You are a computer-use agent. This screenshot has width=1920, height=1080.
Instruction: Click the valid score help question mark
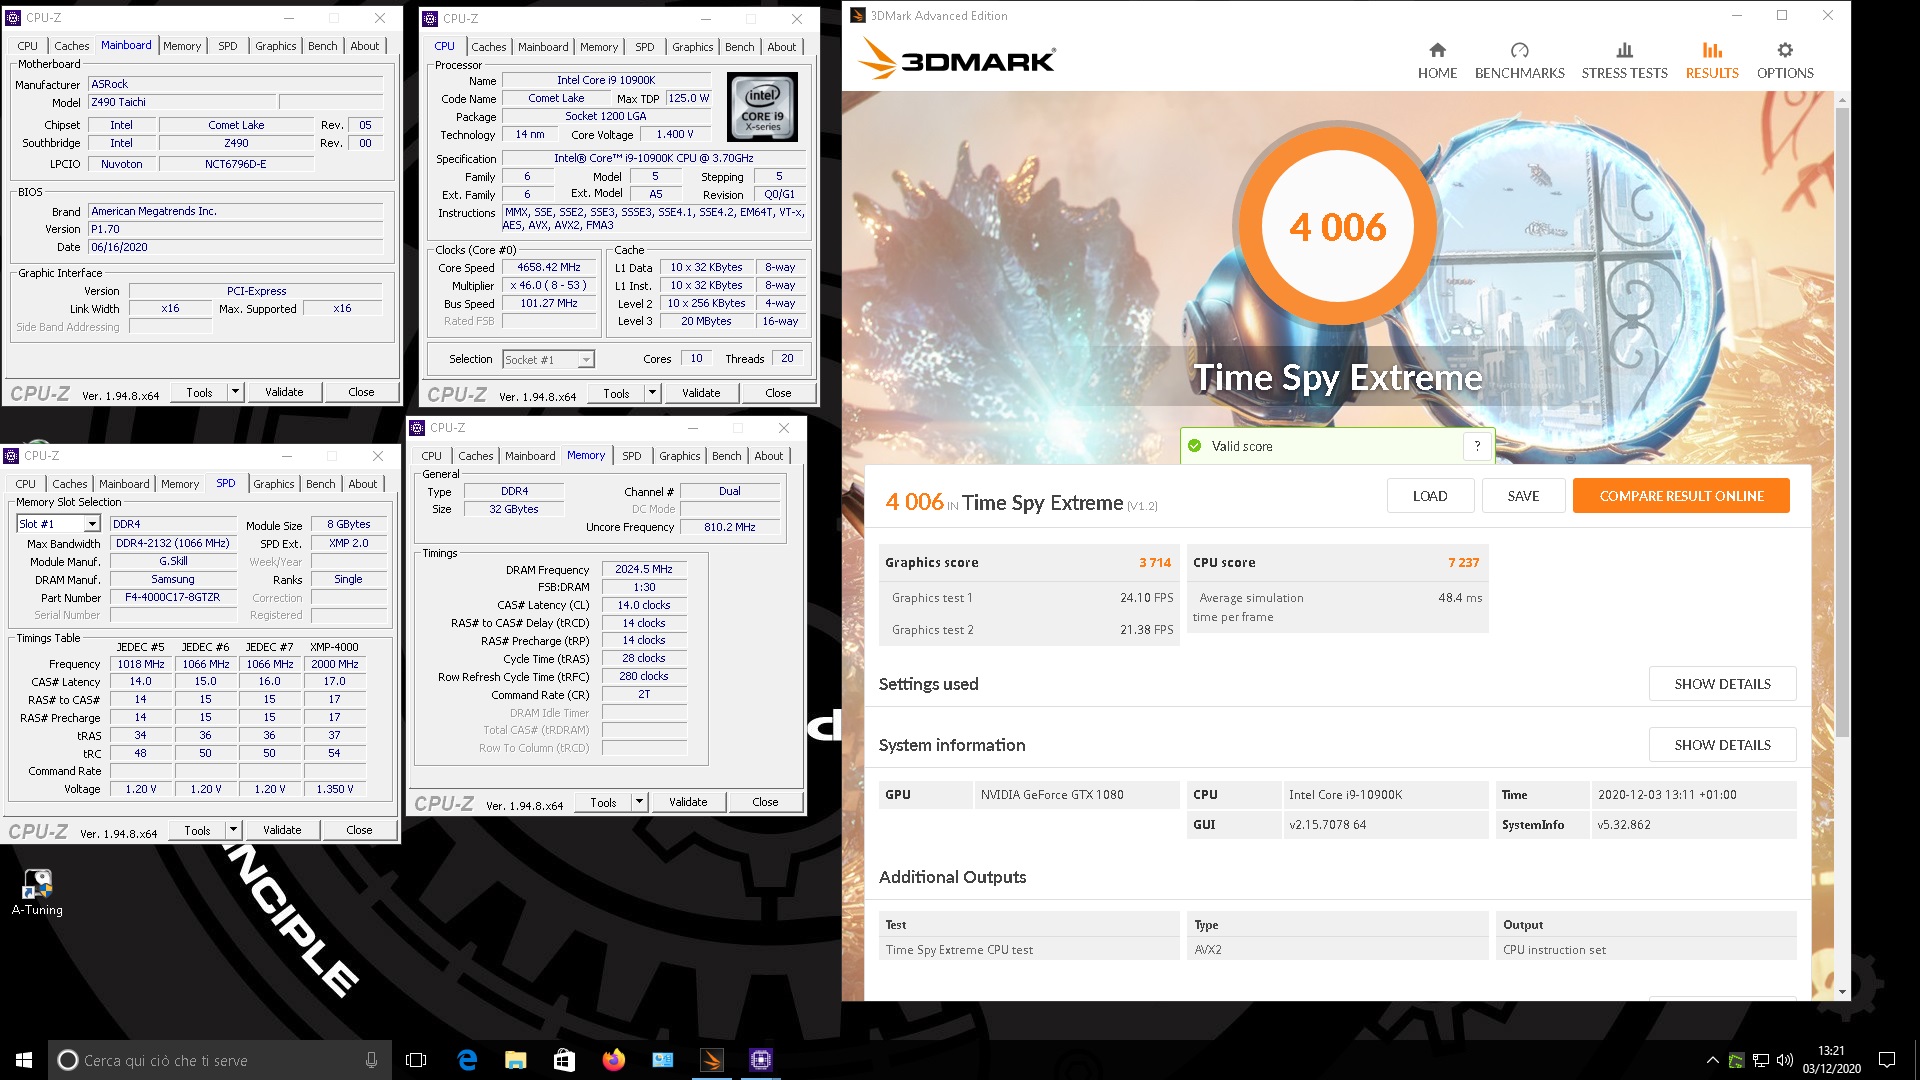click(1477, 446)
